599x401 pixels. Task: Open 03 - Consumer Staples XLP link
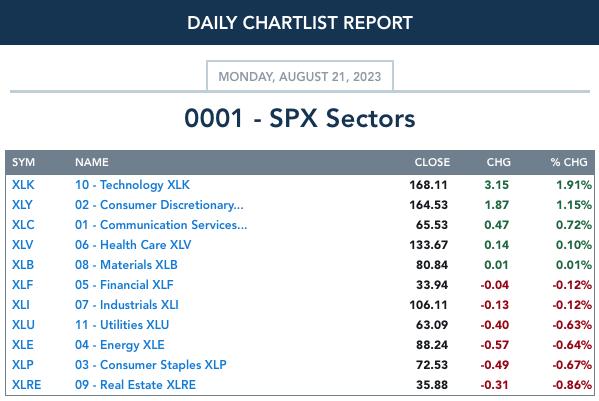point(151,365)
